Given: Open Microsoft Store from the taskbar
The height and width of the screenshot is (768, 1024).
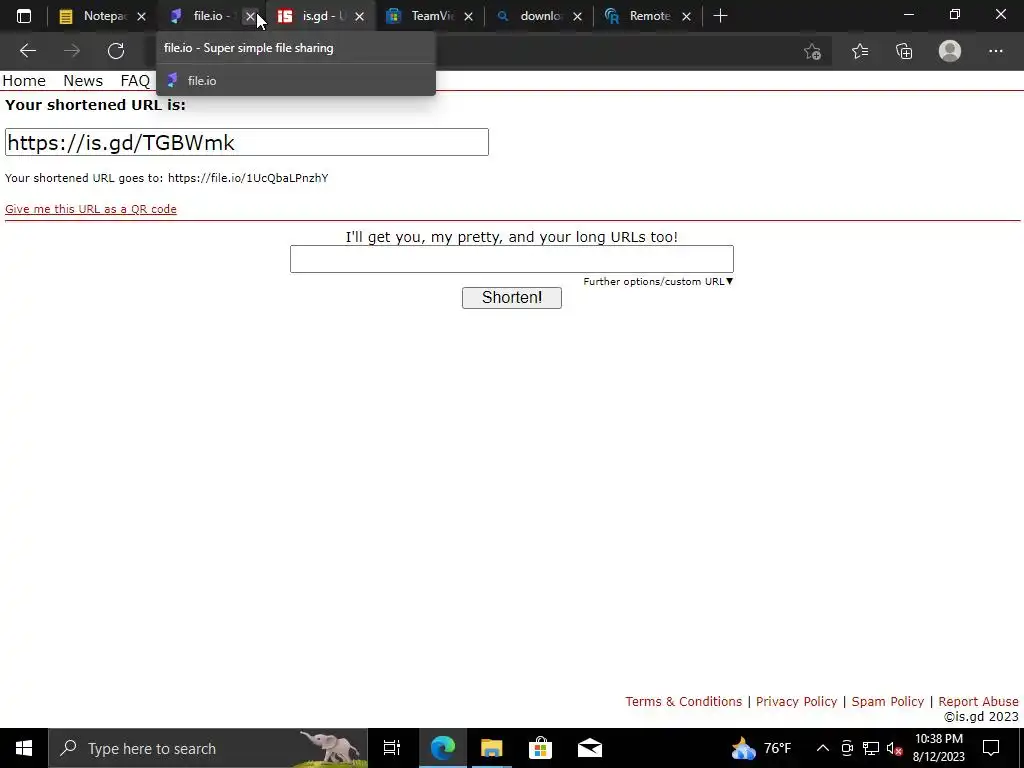Looking at the screenshot, I should coord(540,748).
